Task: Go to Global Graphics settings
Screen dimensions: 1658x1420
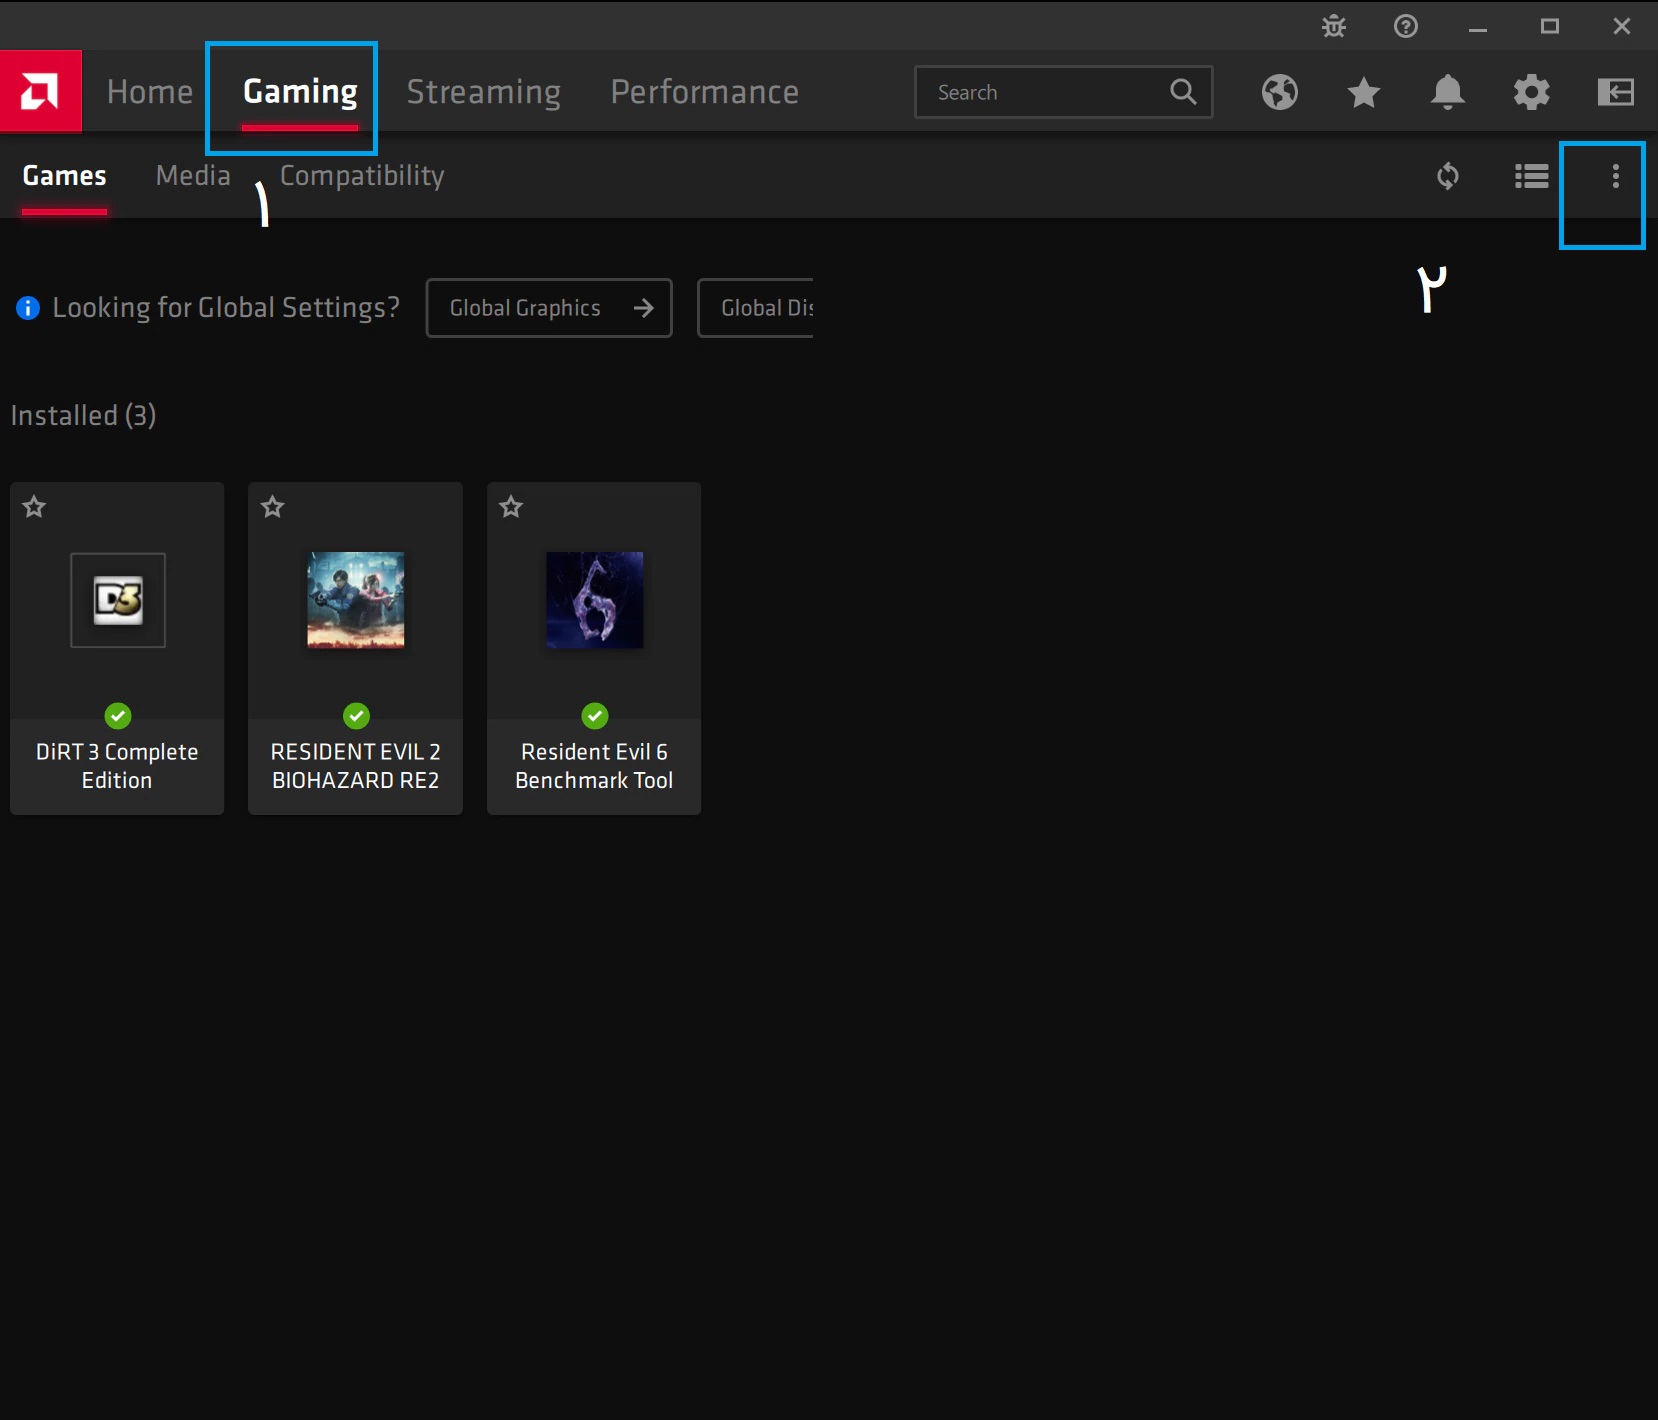Action: (x=549, y=308)
